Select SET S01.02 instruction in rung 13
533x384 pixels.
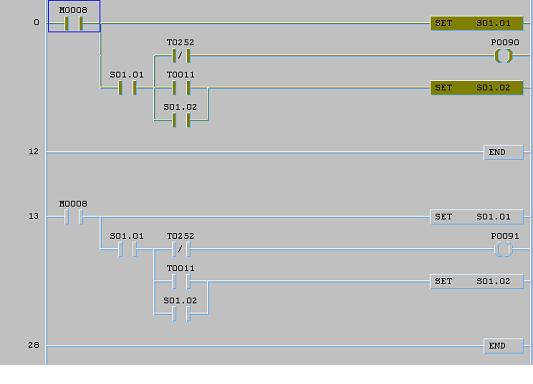(x=477, y=281)
